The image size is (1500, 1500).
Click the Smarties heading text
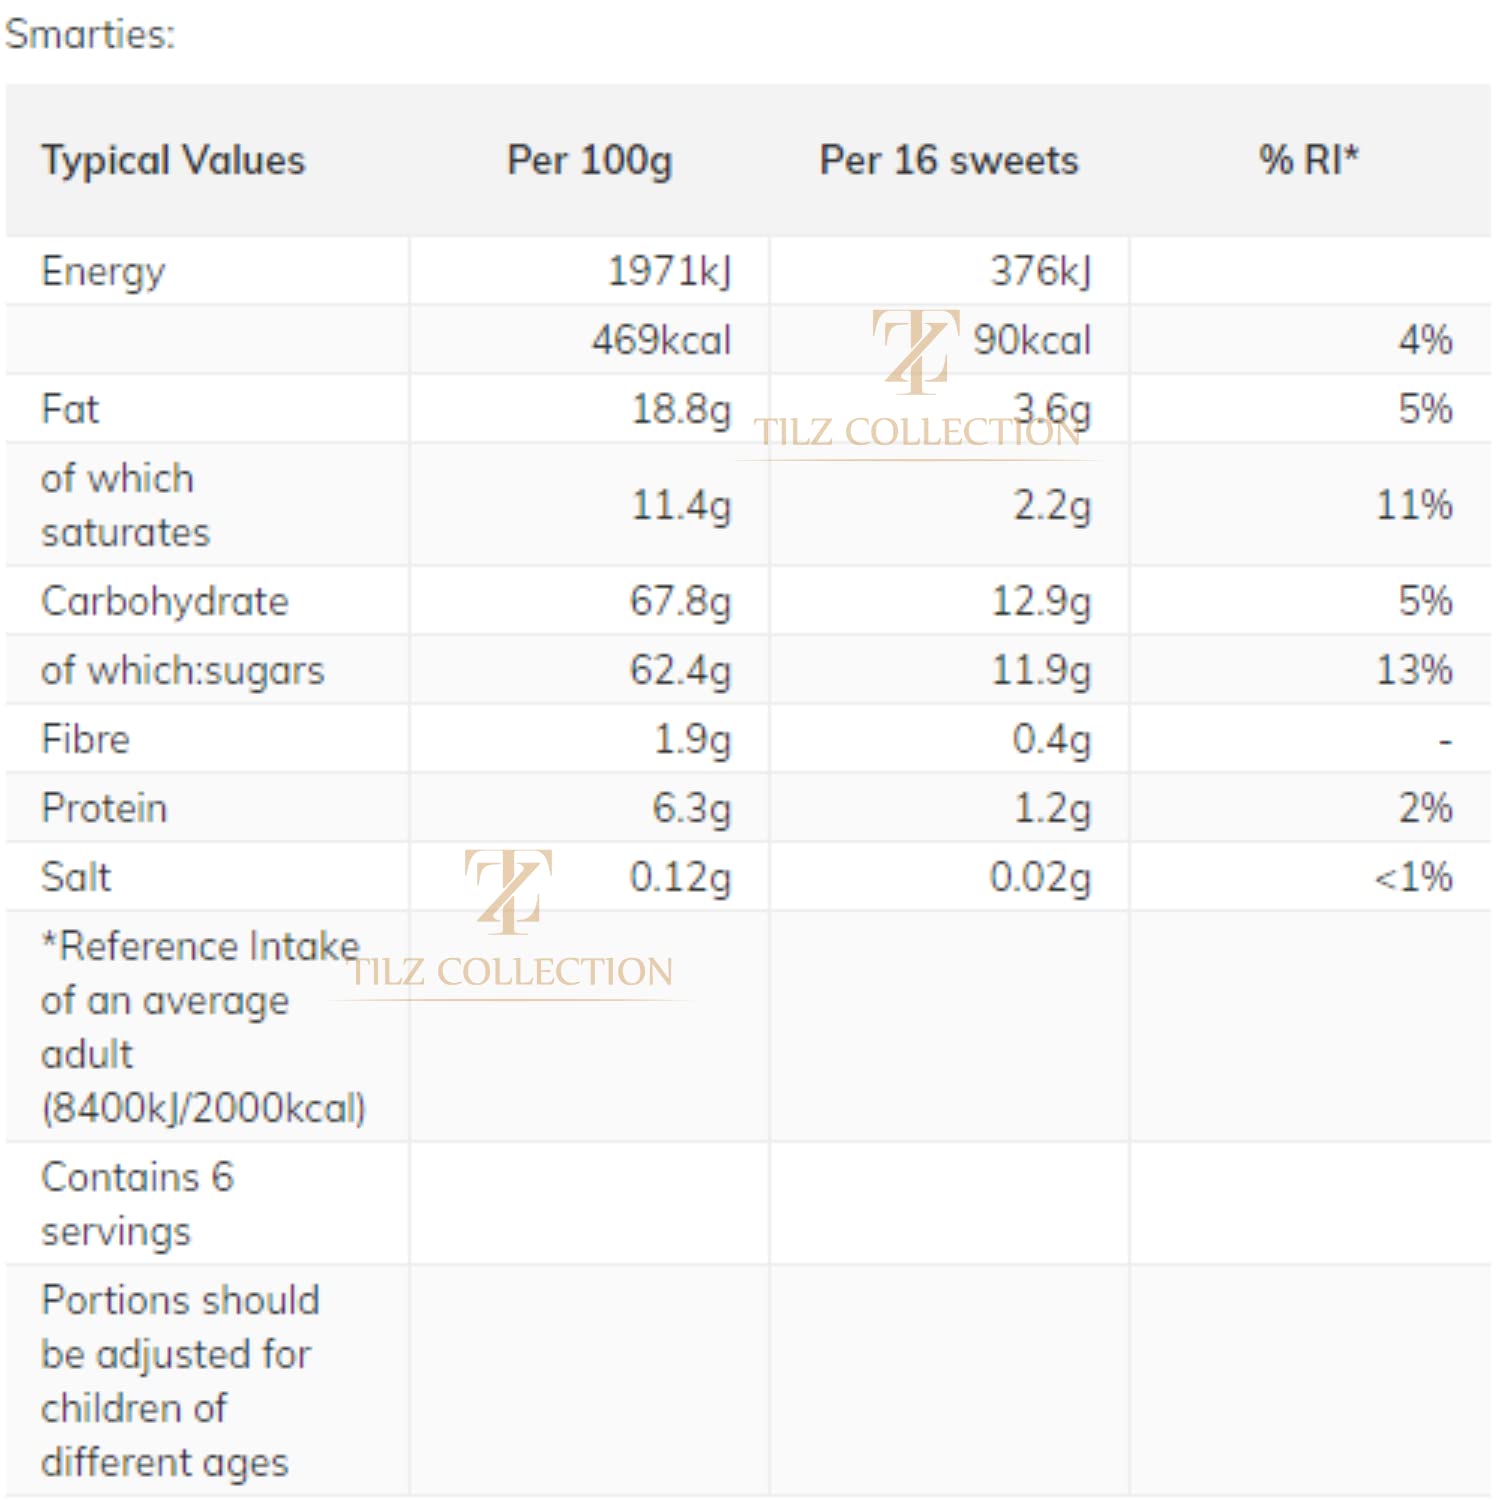(x=90, y=34)
